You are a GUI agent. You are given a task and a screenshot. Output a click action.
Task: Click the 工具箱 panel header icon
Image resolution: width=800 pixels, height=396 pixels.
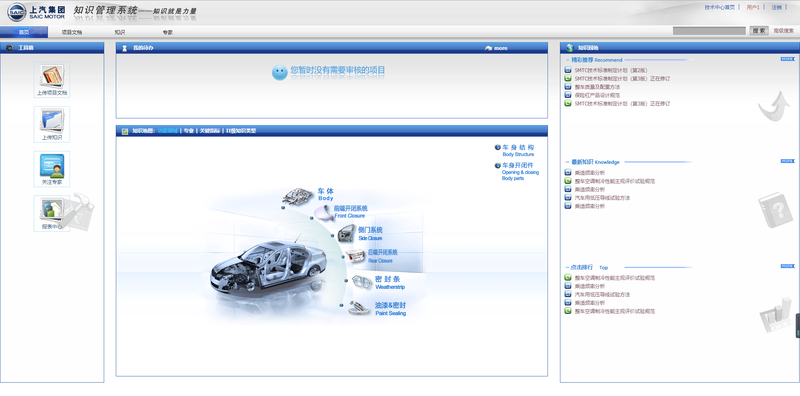10,48
